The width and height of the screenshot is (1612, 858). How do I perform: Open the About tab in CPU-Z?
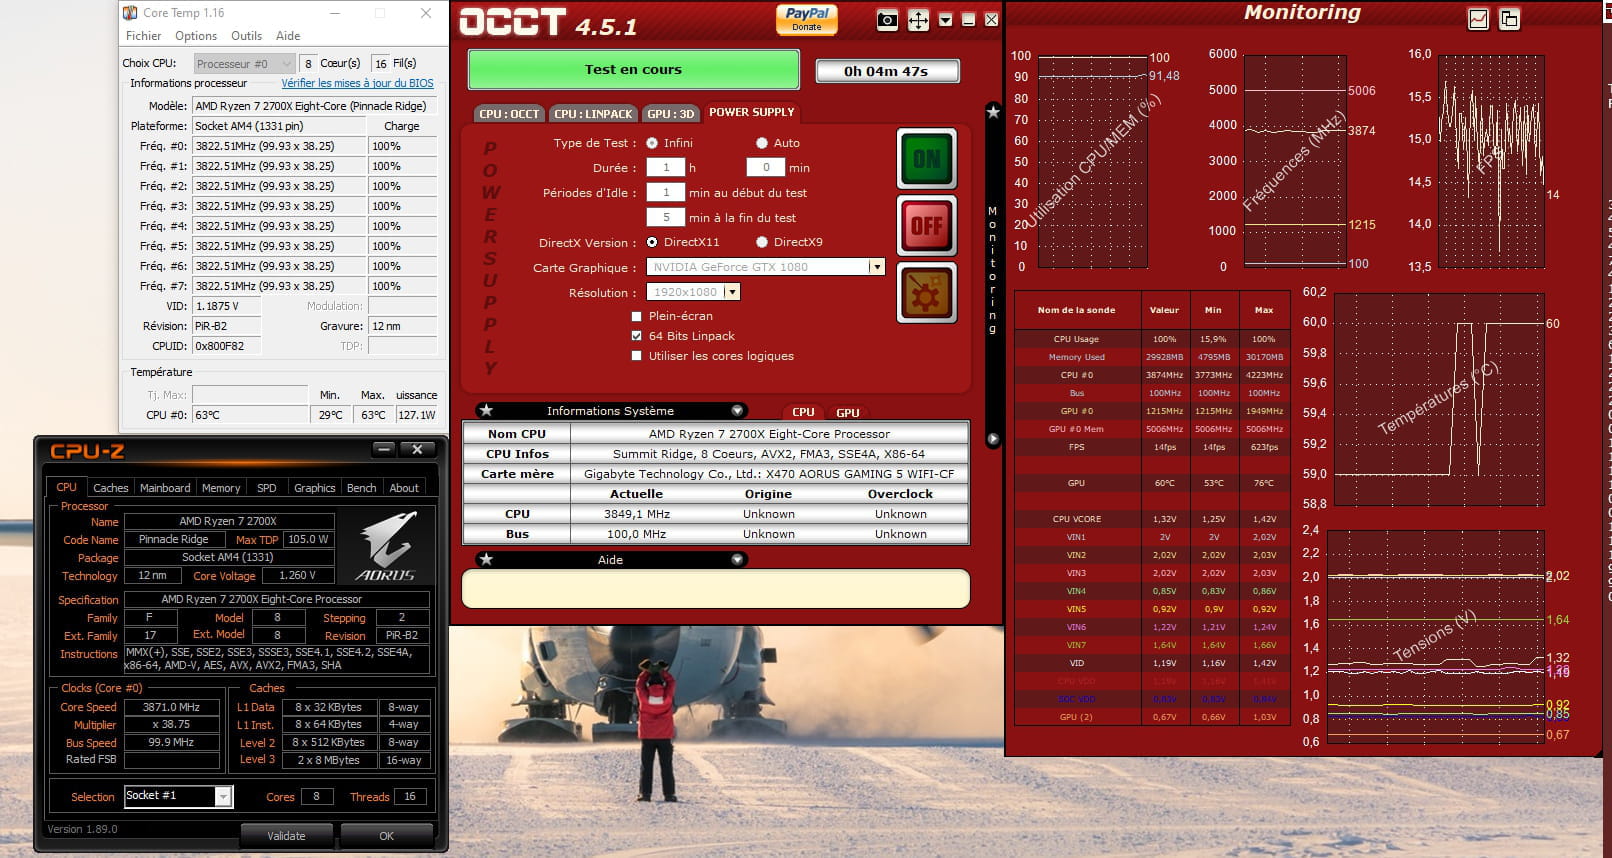tap(404, 488)
